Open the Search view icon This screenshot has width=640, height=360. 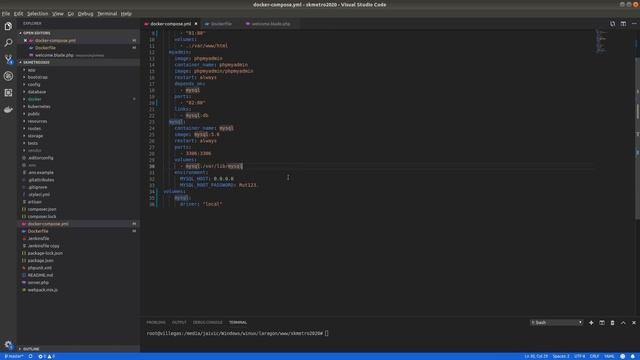[8, 42]
